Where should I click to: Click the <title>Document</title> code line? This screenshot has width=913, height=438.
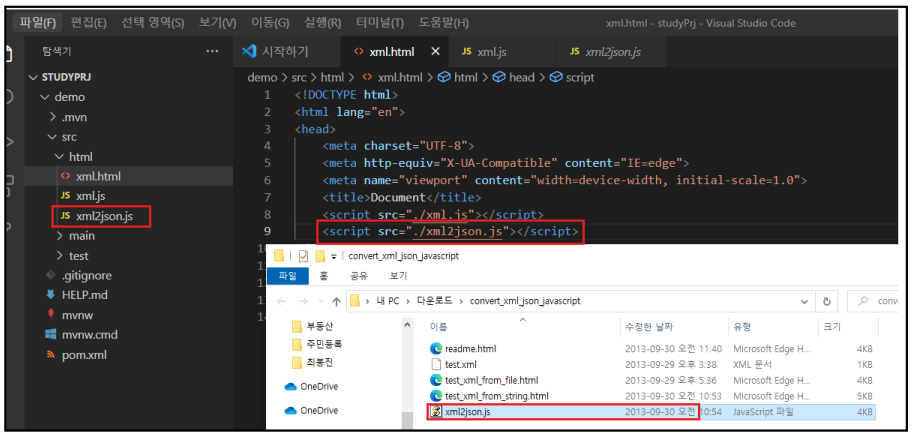tap(402, 197)
